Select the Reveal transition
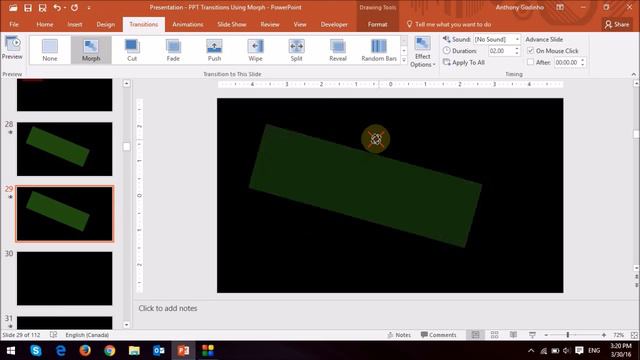 pyautogui.click(x=338, y=50)
